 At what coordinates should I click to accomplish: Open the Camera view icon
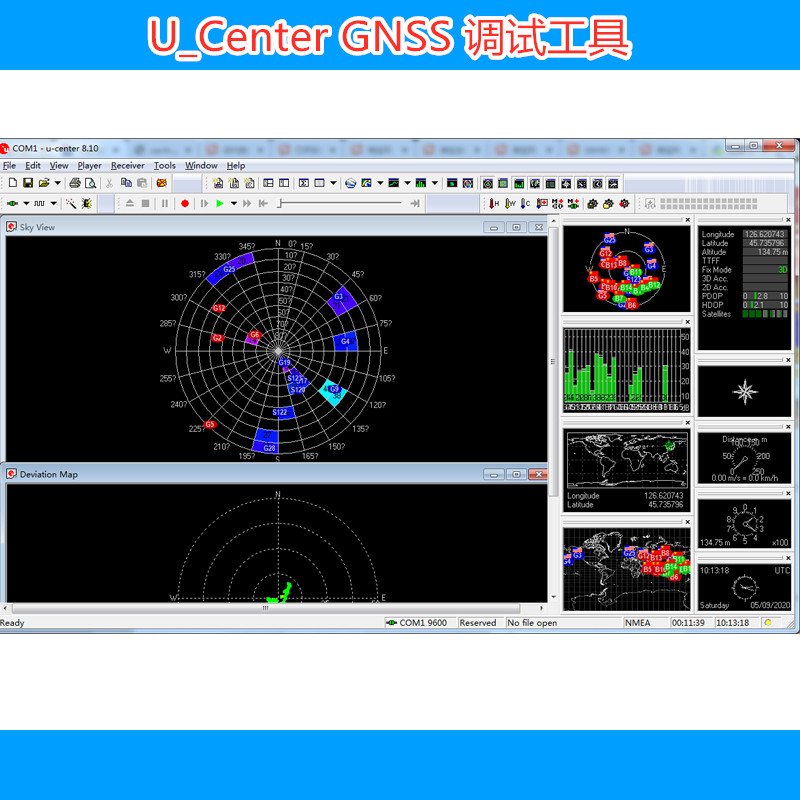(452, 183)
